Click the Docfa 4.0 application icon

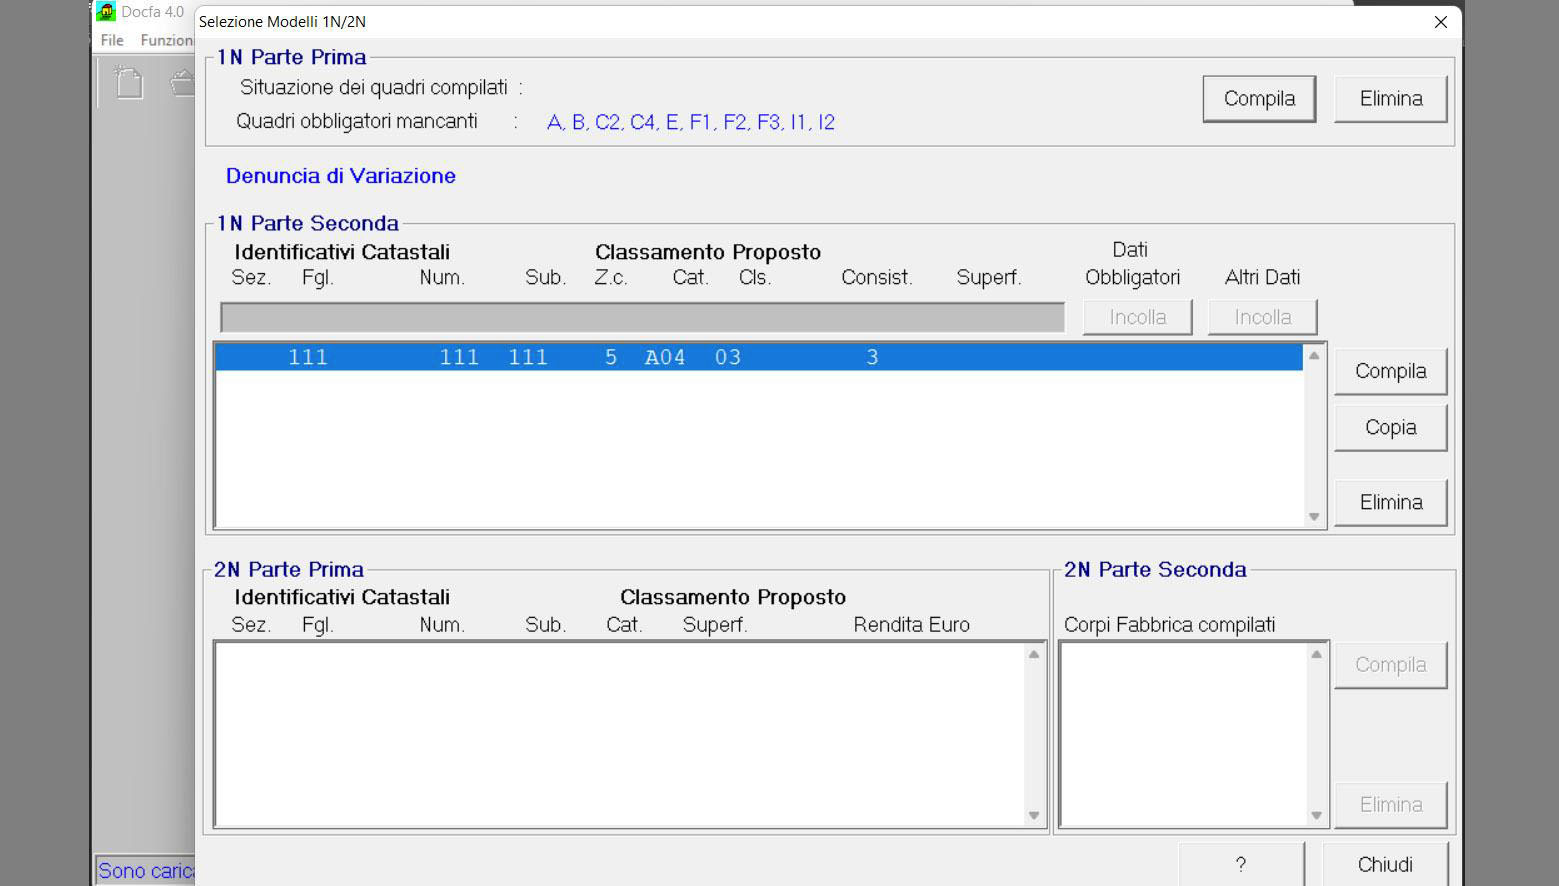106,12
